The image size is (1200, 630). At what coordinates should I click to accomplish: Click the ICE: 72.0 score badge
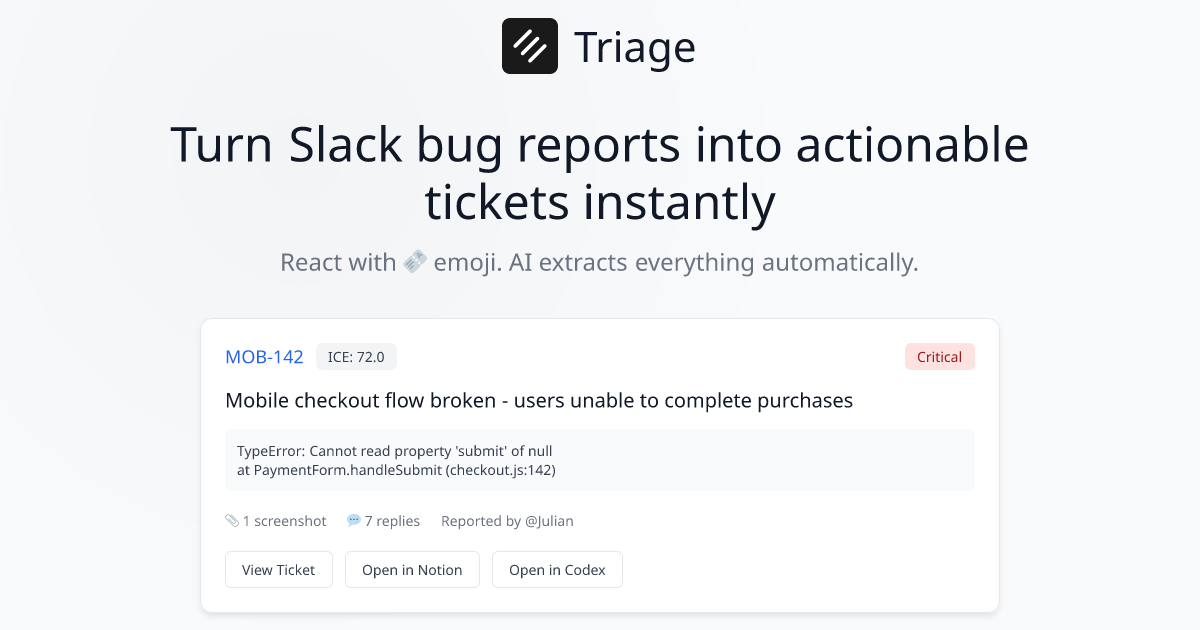356,356
